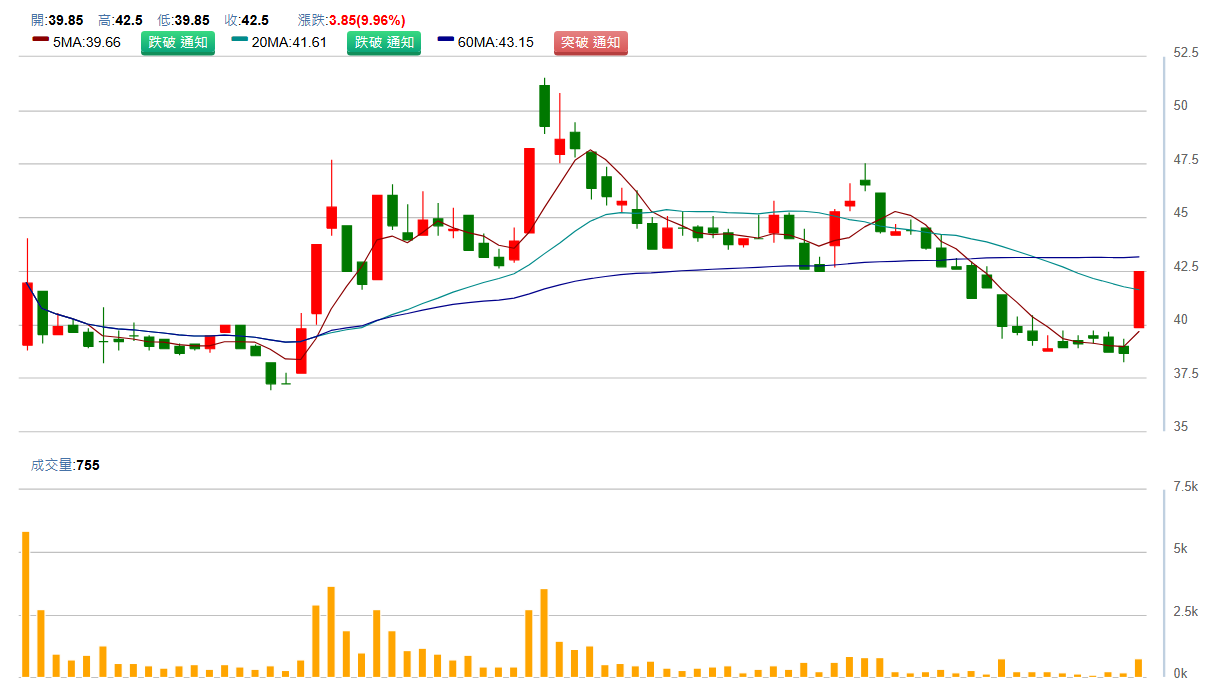Image resolution: width=1213 pixels, height=700 pixels.
Task: Click the tallest green candlestick near 51
Action: (x=545, y=106)
